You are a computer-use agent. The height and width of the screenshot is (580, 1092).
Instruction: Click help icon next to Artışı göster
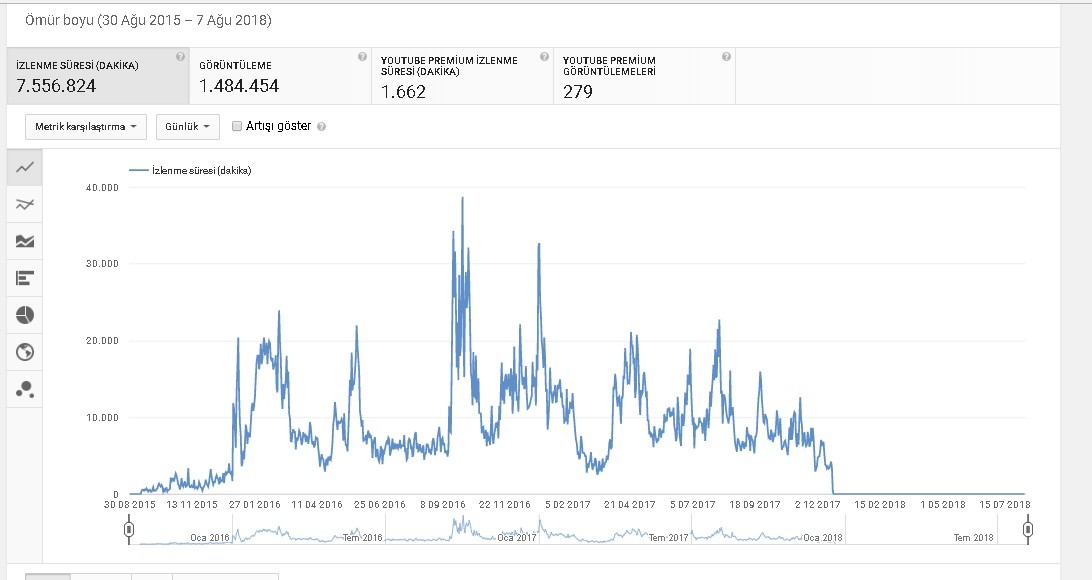[x=321, y=127]
